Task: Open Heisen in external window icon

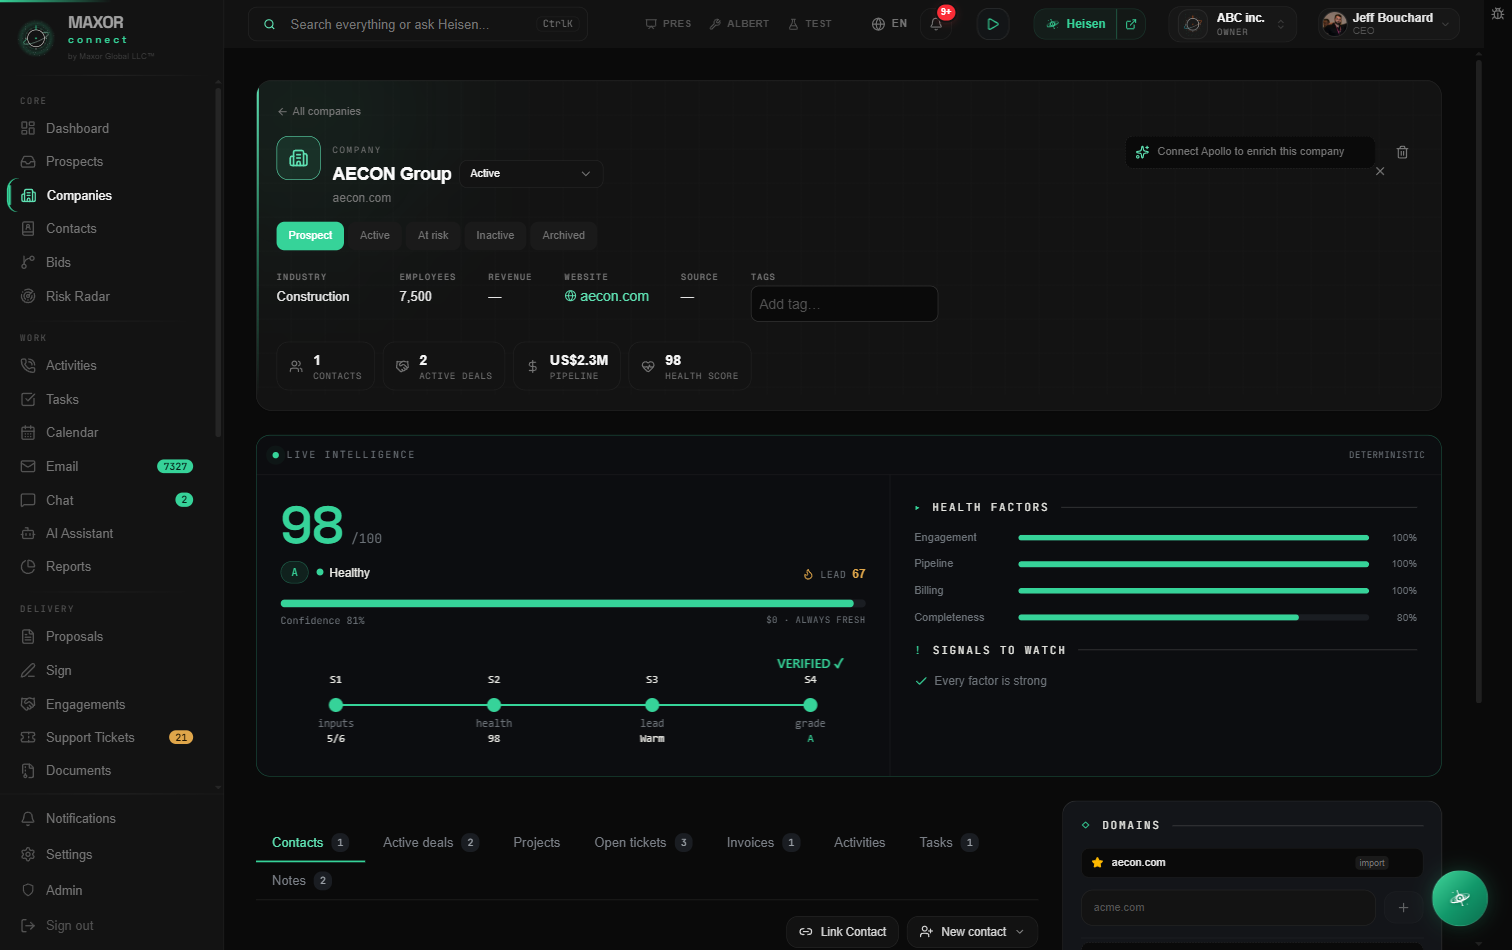Action: tap(1131, 24)
